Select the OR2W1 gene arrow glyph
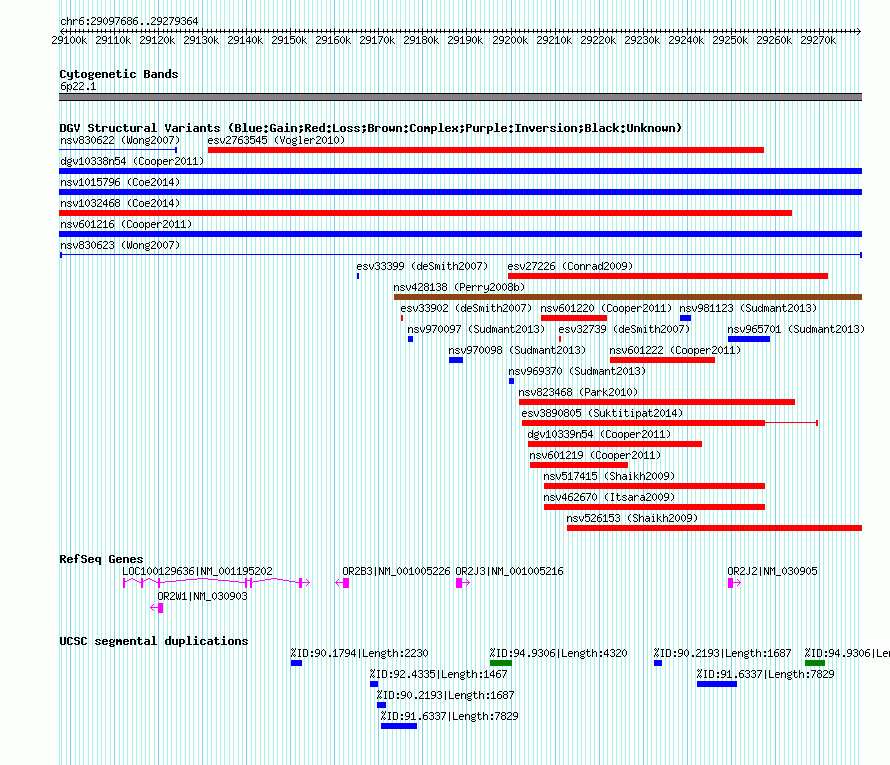 [157, 608]
